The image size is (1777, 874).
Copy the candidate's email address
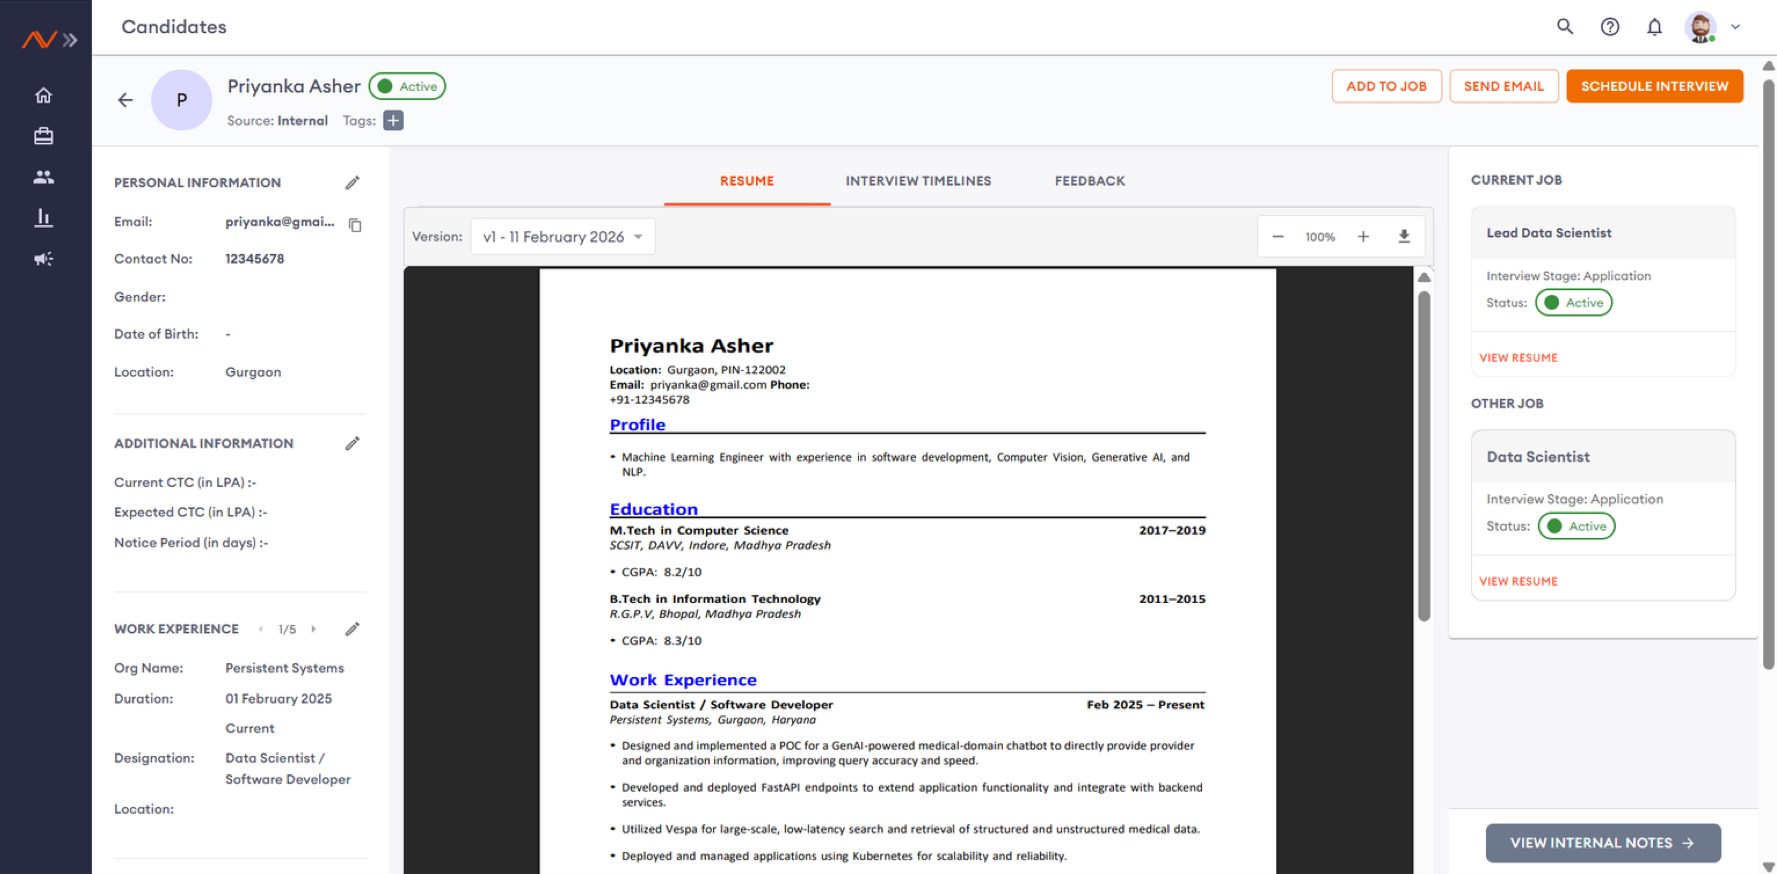[355, 225]
